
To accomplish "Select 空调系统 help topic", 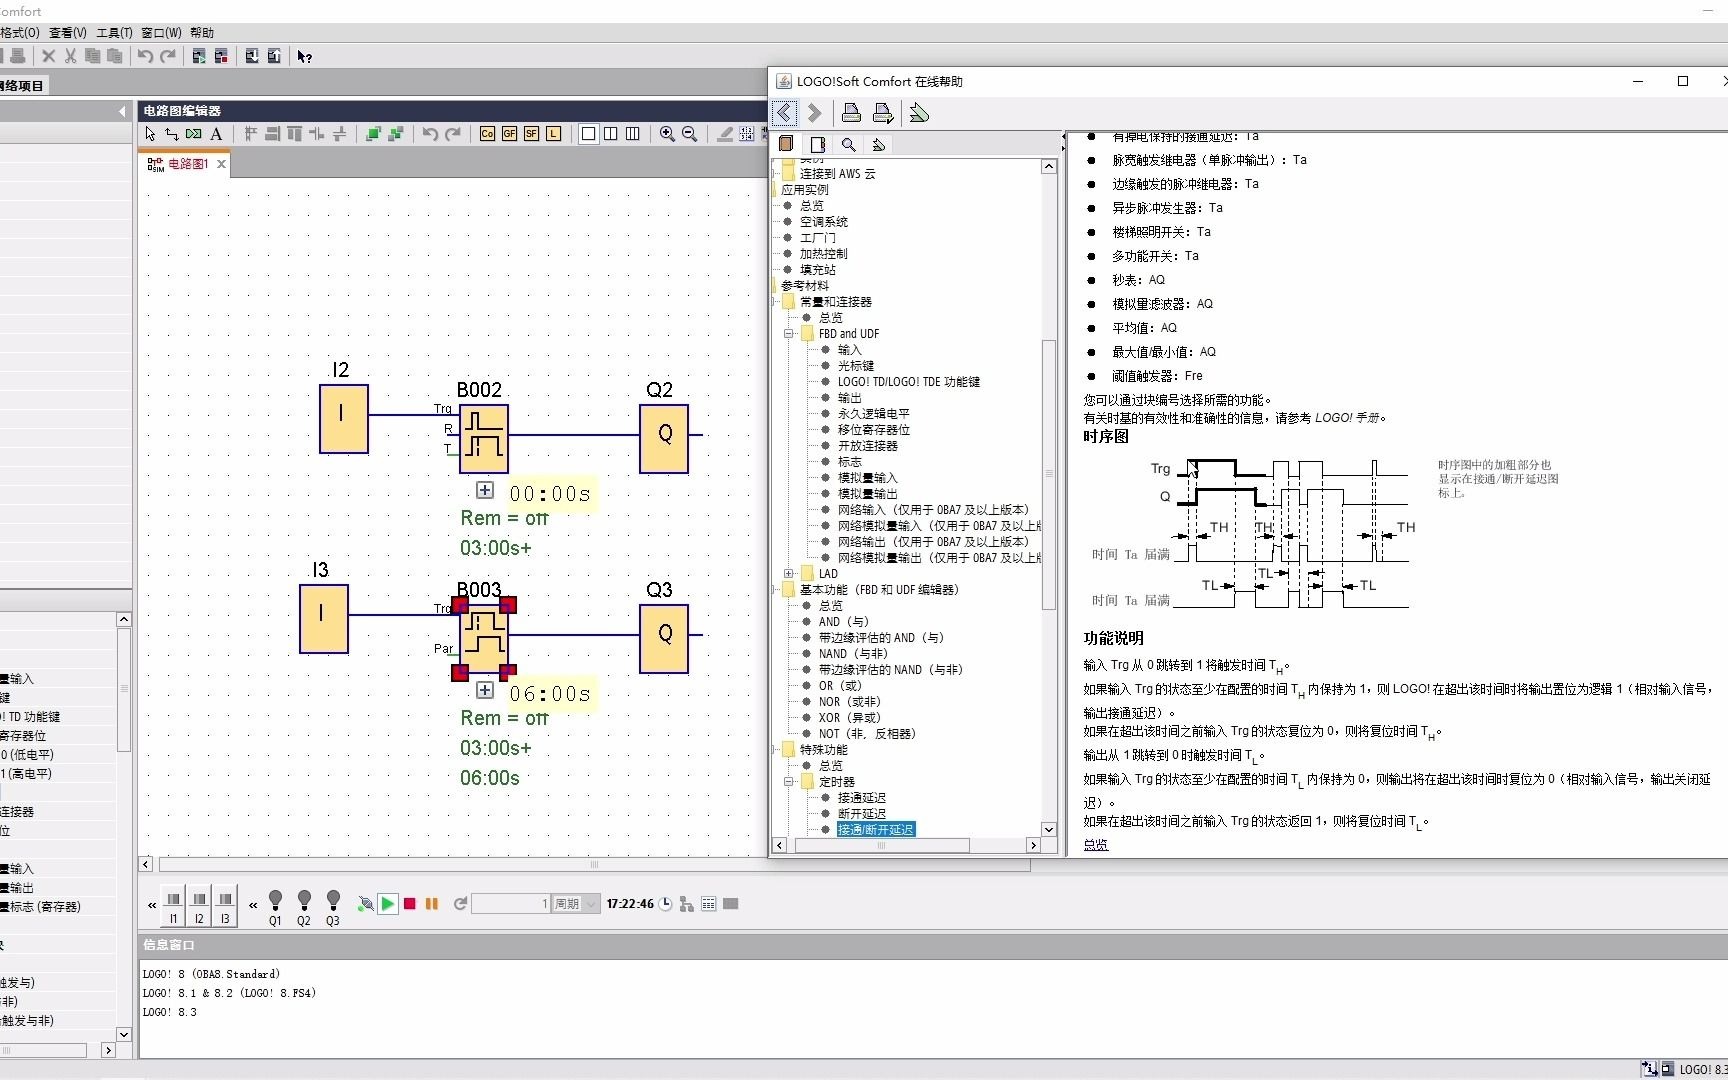I will (824, 222).
